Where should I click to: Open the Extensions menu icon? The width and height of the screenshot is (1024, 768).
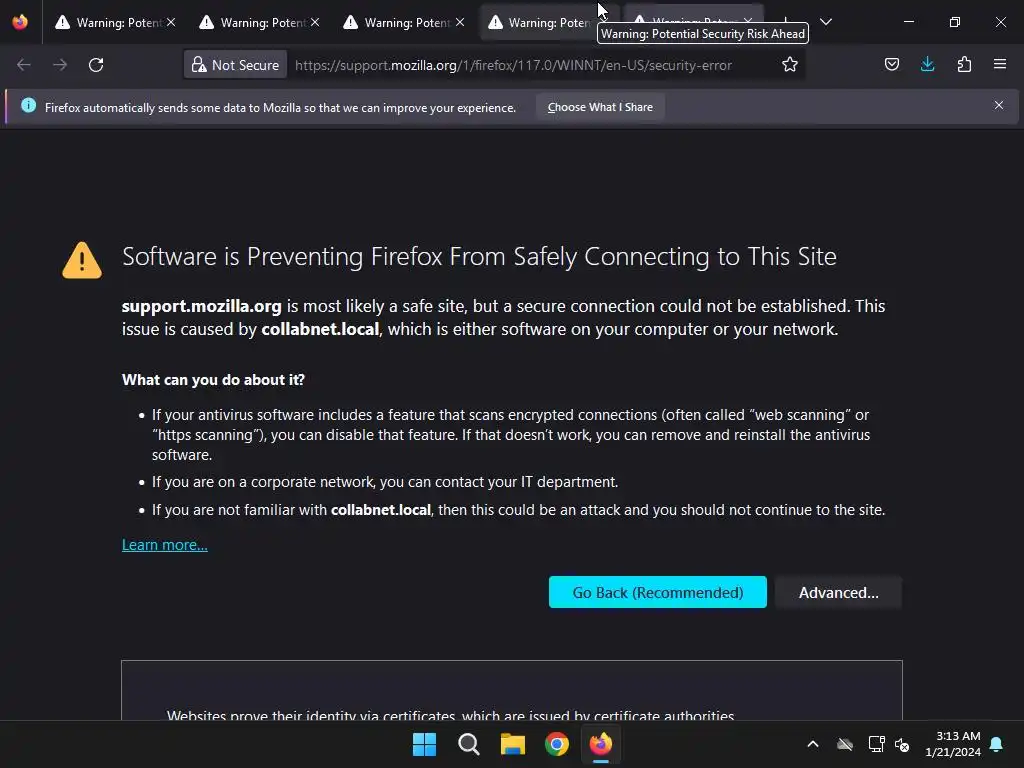click(964, 64)
